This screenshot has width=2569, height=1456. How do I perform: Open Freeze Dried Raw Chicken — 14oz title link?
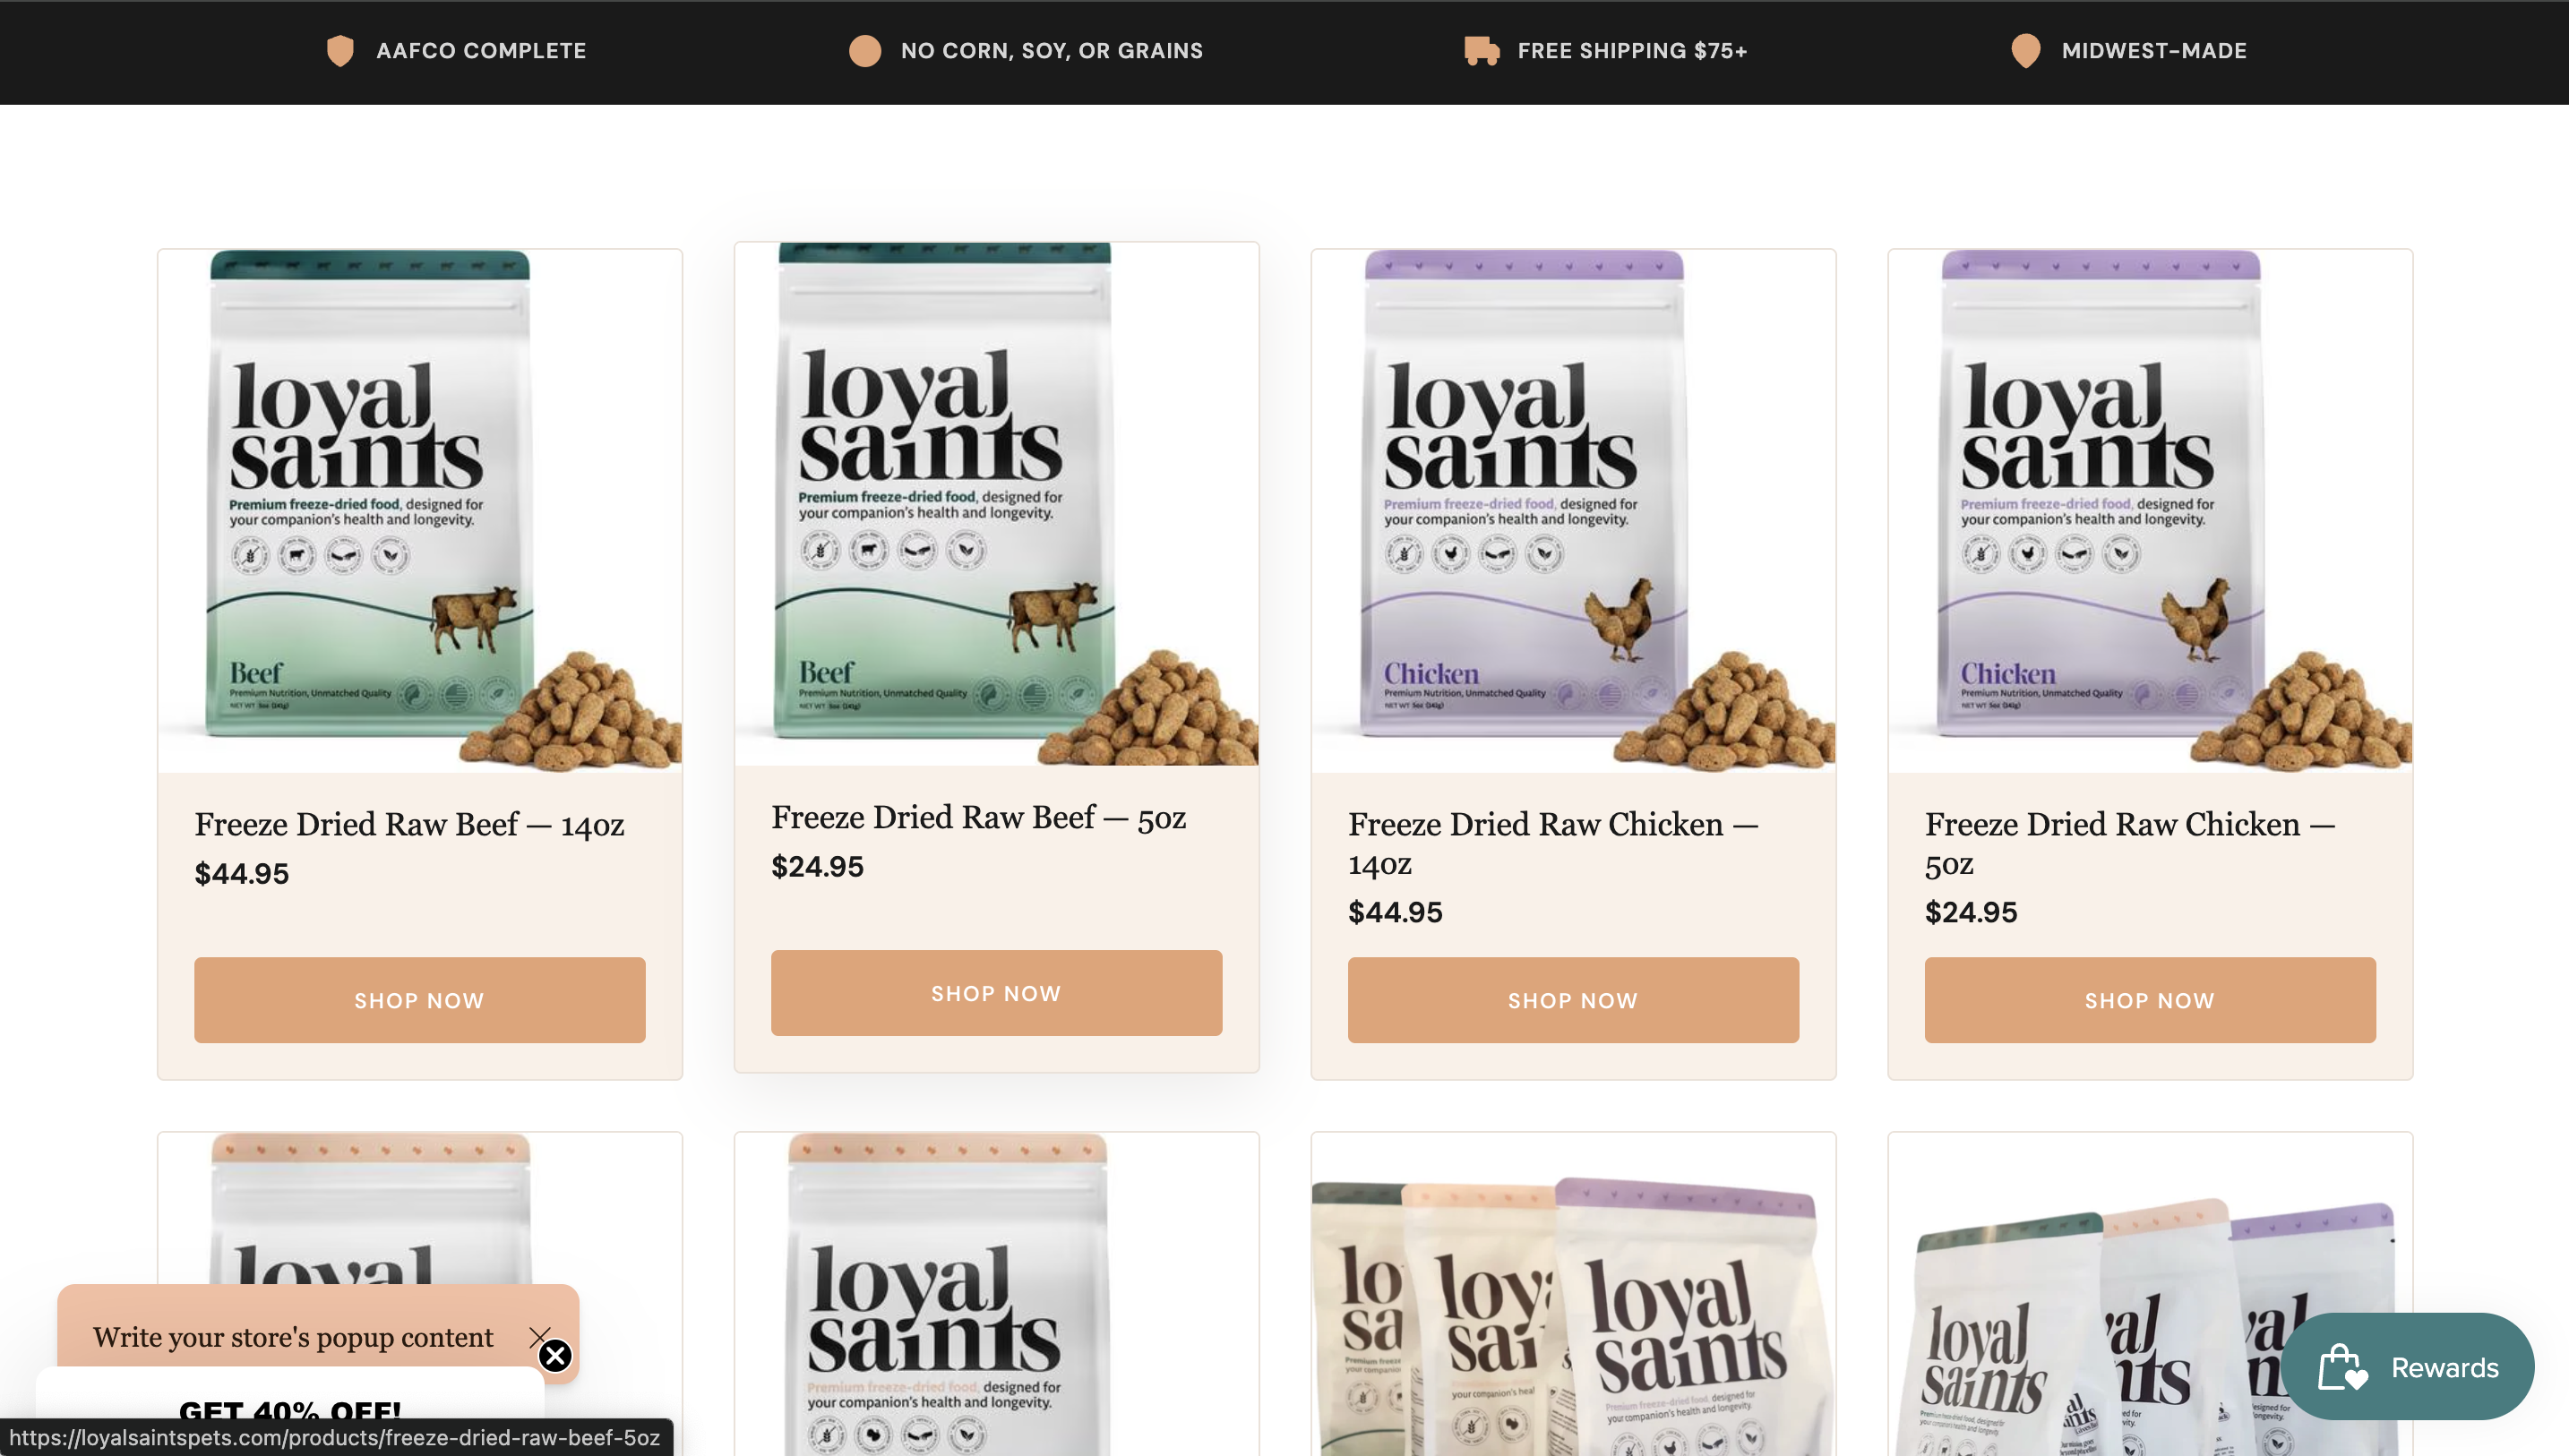tap(1553, 843)
